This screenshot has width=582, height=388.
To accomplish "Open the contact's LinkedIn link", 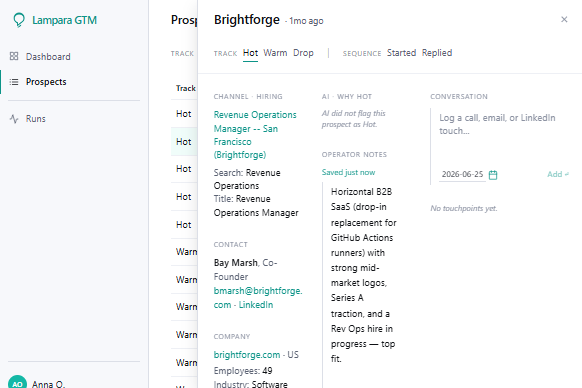I will click(x=256, y=305).
